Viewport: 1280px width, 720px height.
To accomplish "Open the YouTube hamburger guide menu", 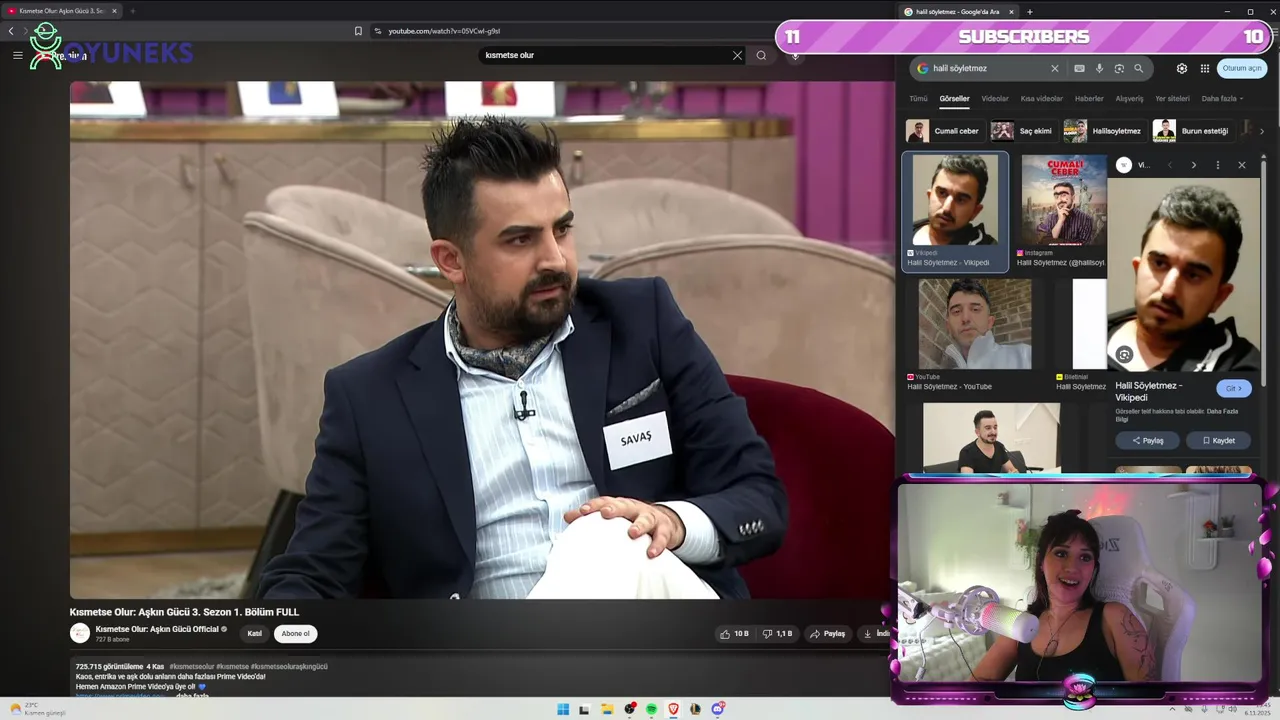I will tap(17, 55).
